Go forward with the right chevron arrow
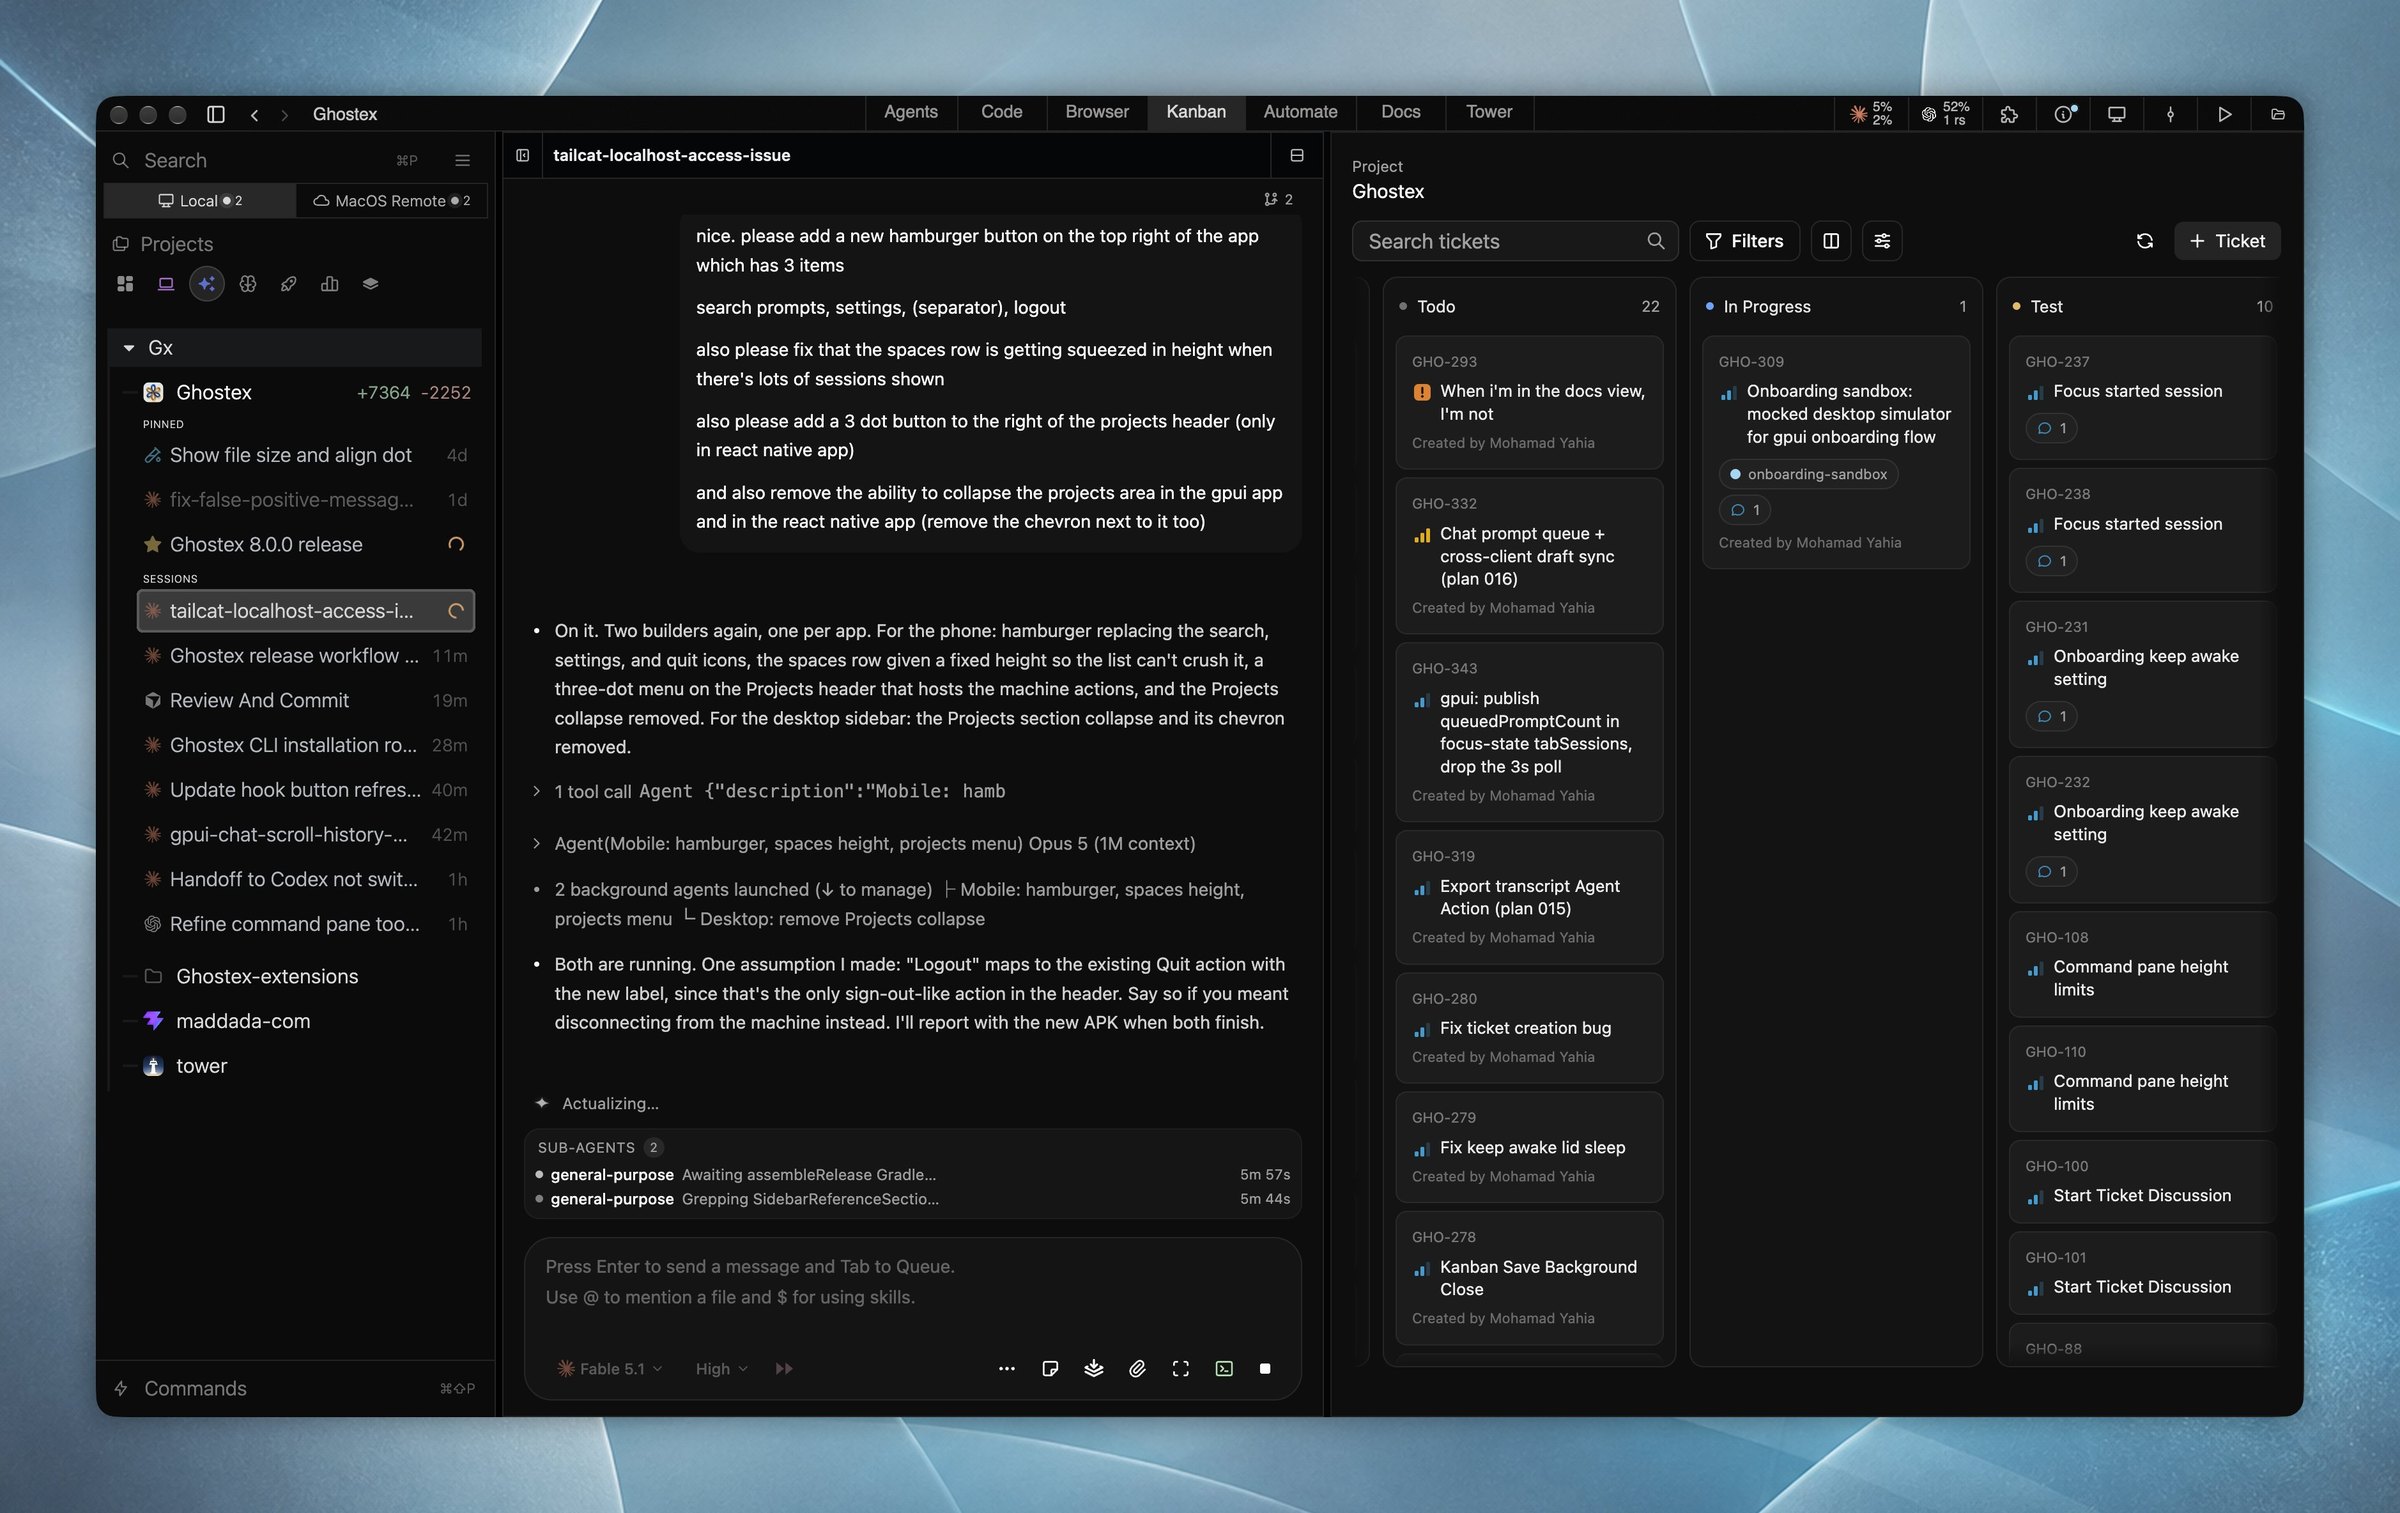This screenshot has height=1513, width=2400. 285,115
